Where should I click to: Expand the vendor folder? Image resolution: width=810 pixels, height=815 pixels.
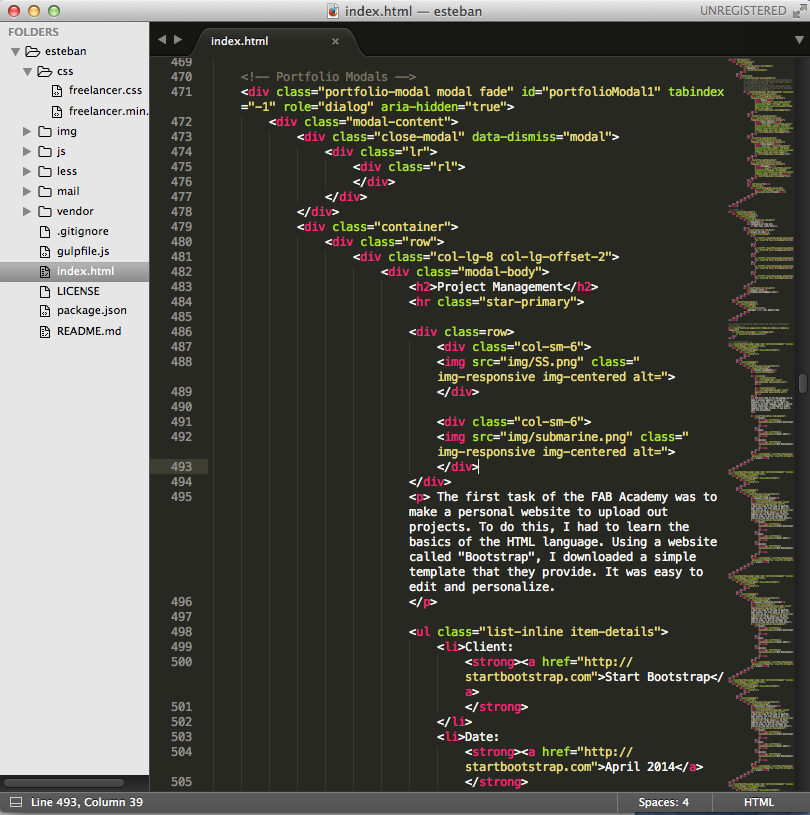click(x=28, y=211)
